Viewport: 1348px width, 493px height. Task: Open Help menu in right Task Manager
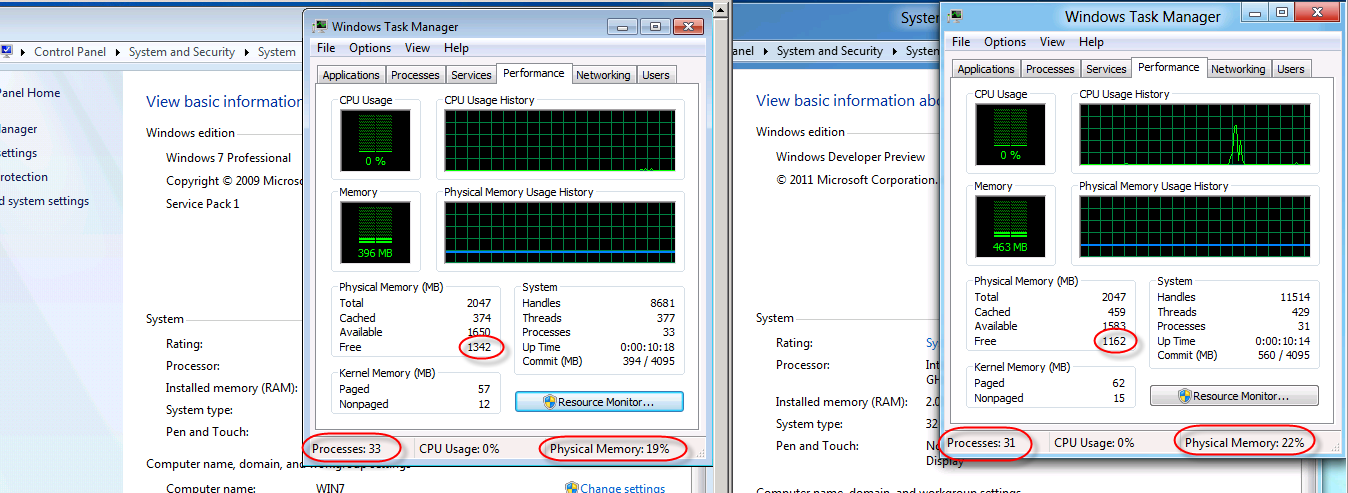[x=1091, y=42]
